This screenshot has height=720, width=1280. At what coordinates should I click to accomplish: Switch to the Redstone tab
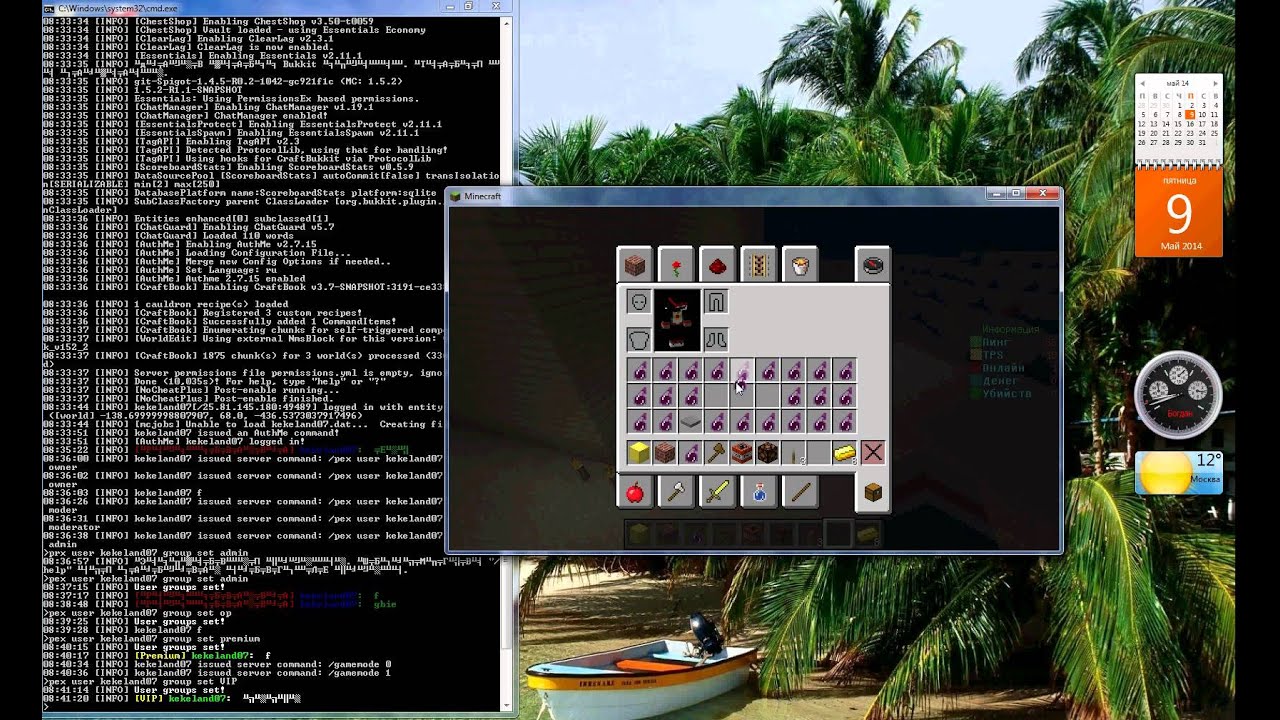717,265
